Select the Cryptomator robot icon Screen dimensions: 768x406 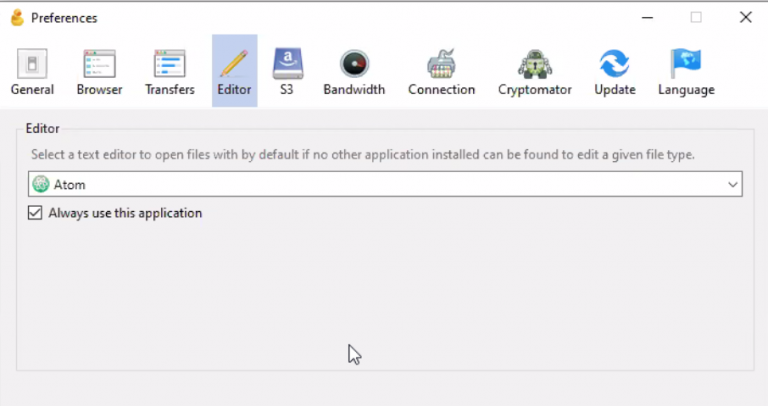[x=534, y=65]
